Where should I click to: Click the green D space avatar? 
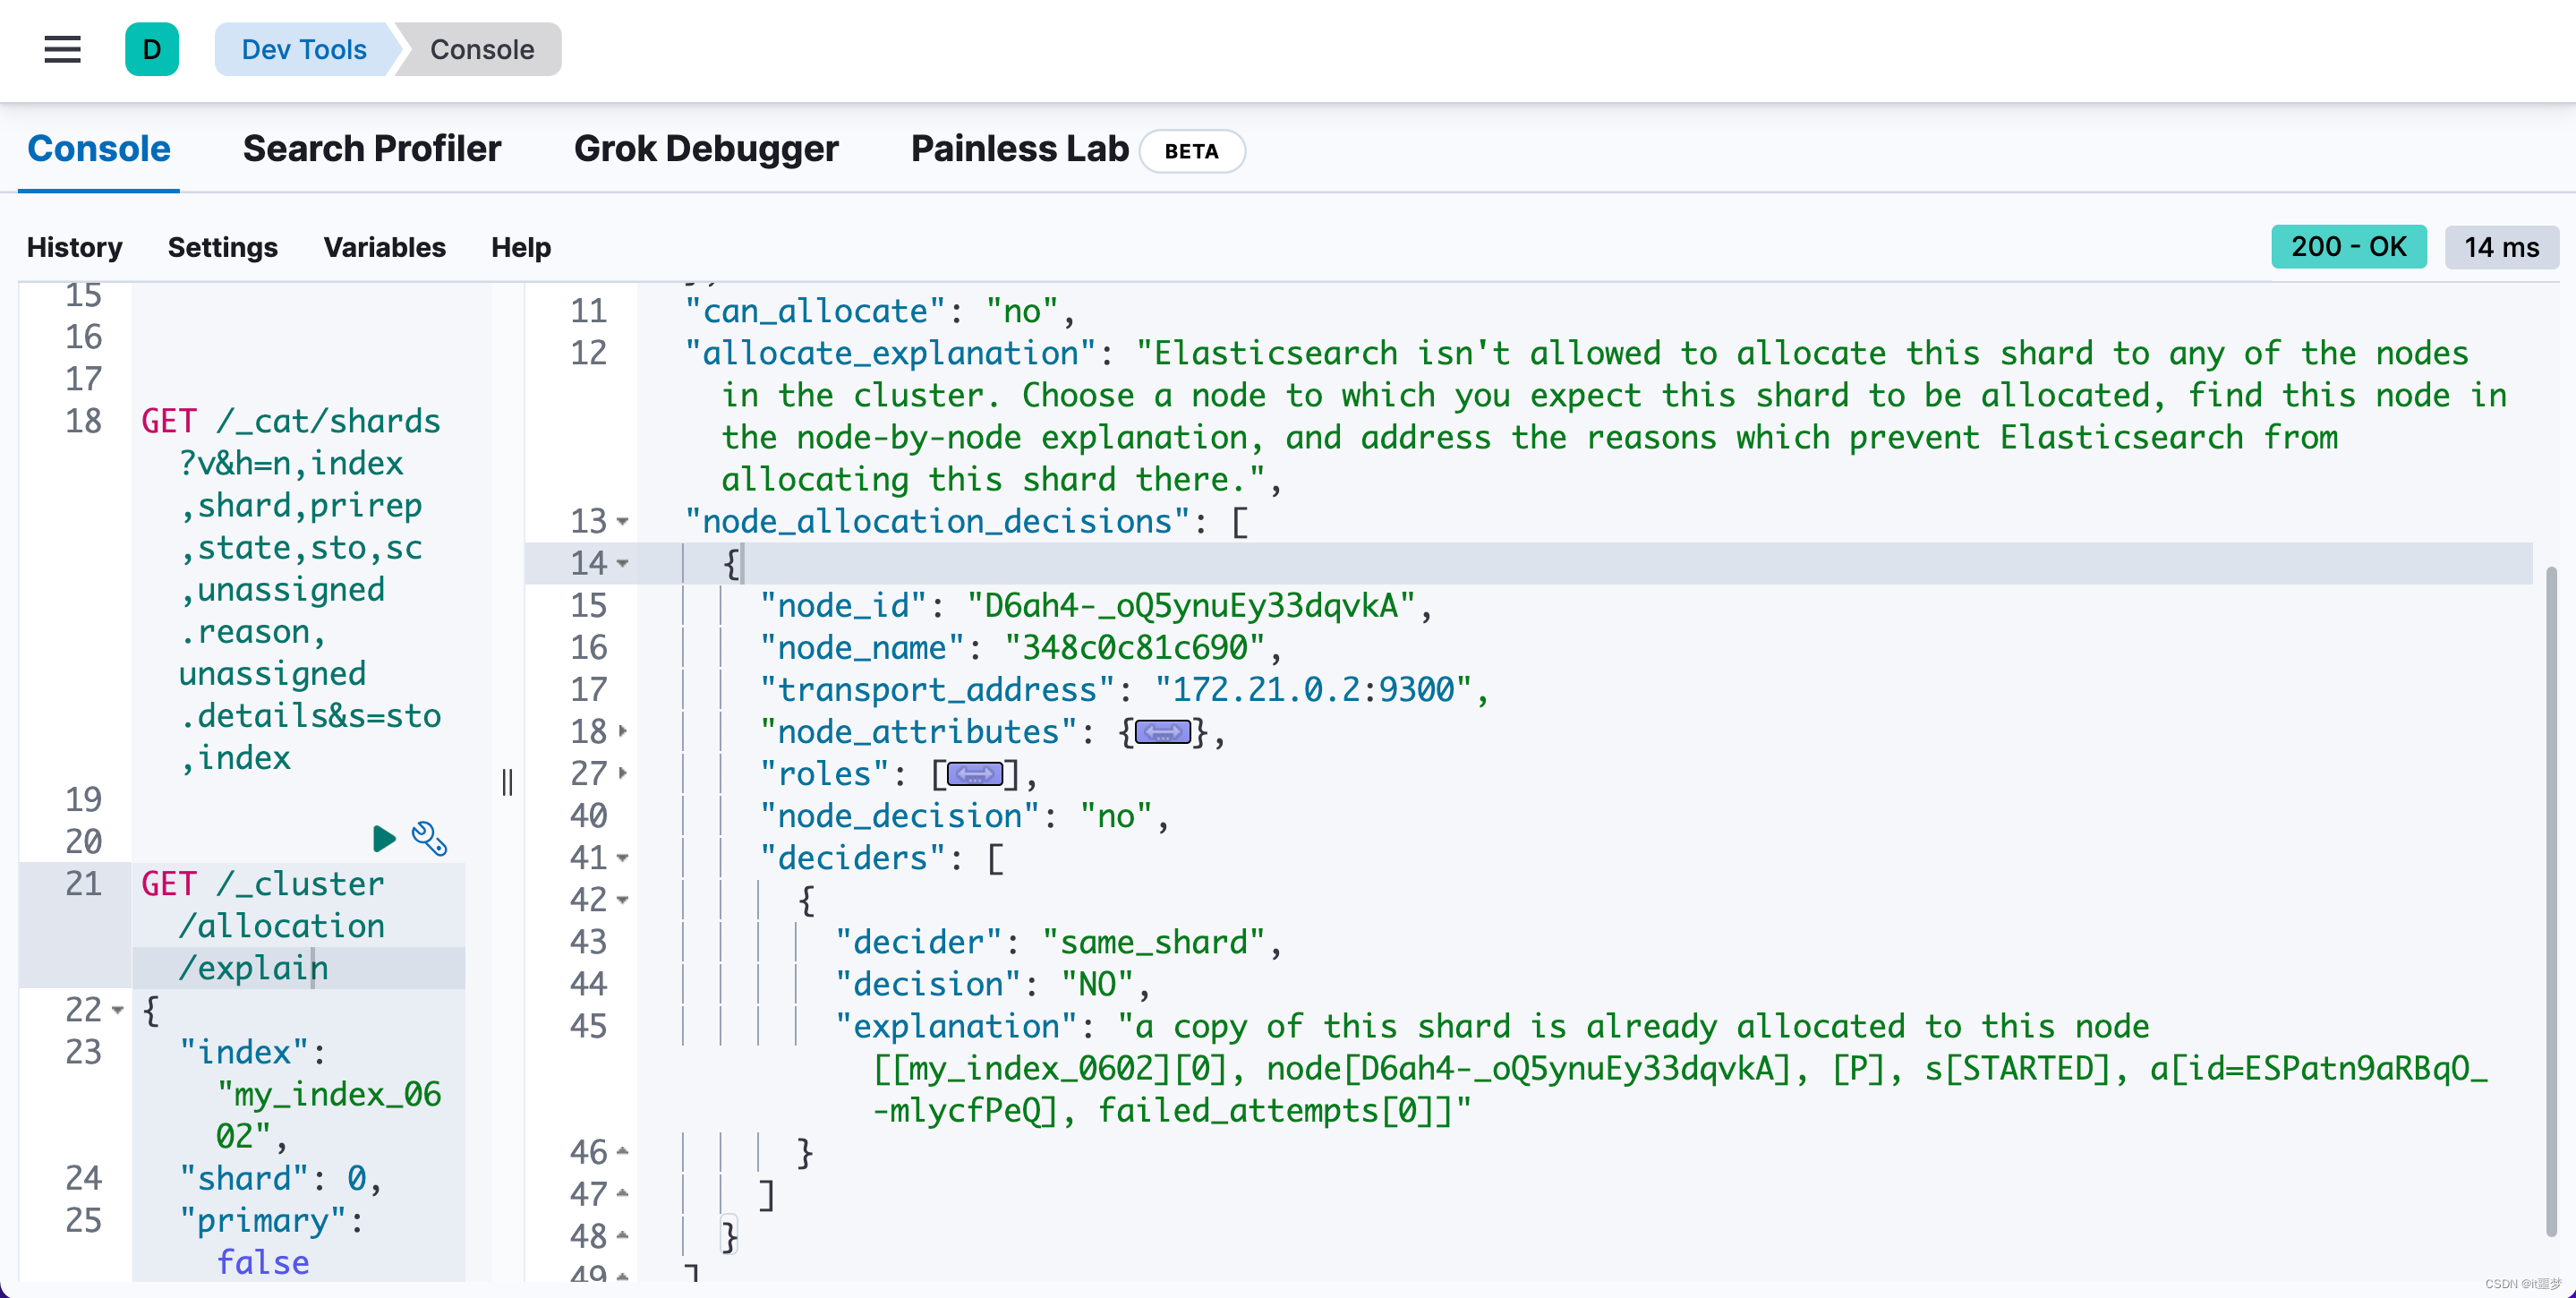152,49
